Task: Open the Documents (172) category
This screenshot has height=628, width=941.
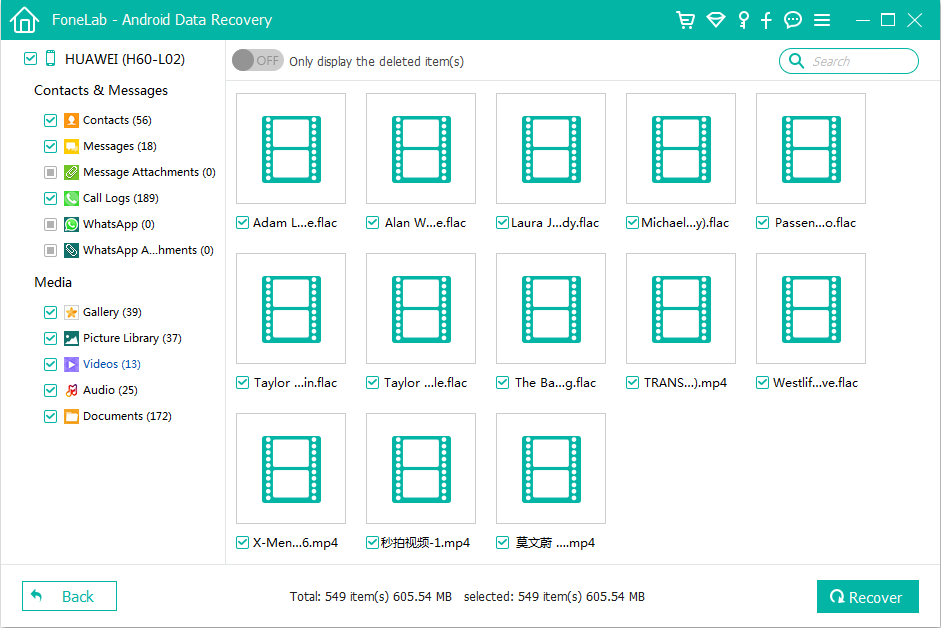Action: pos(127,416)
